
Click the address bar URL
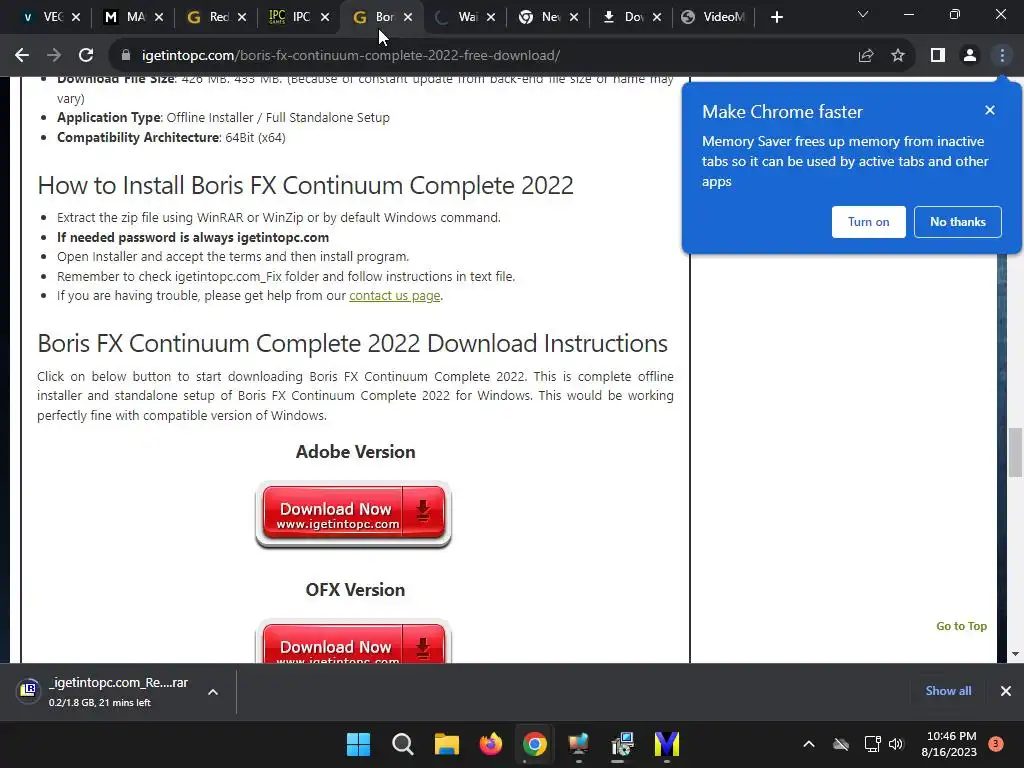tap(351, 56)
